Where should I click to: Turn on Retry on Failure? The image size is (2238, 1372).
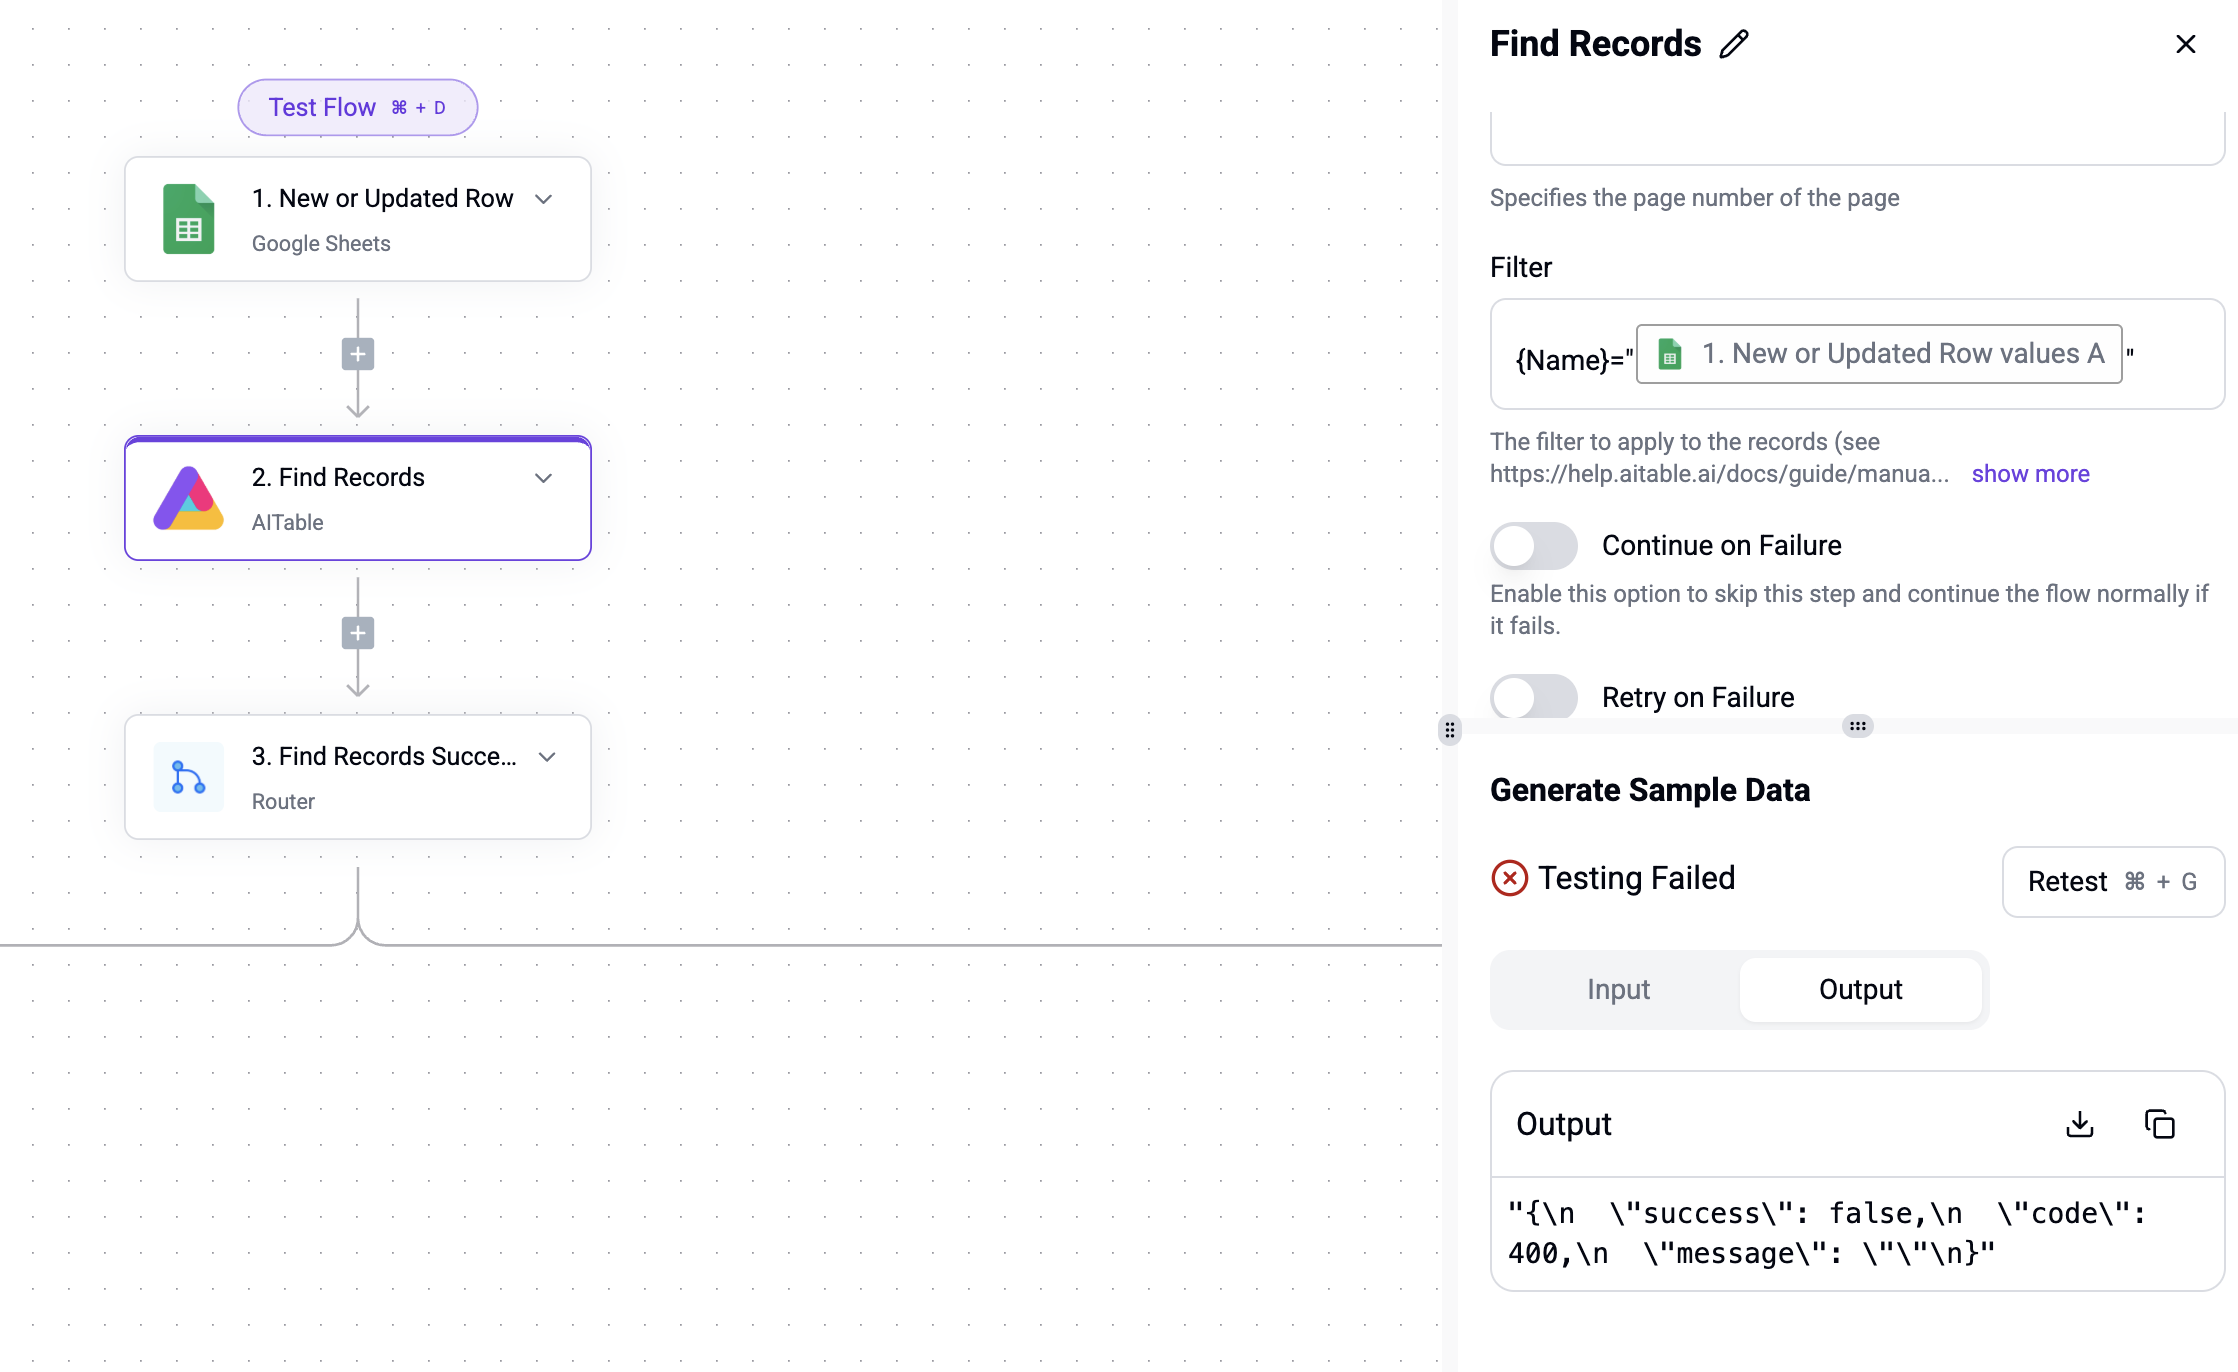pyautogui.click(x=1534, y=697)
